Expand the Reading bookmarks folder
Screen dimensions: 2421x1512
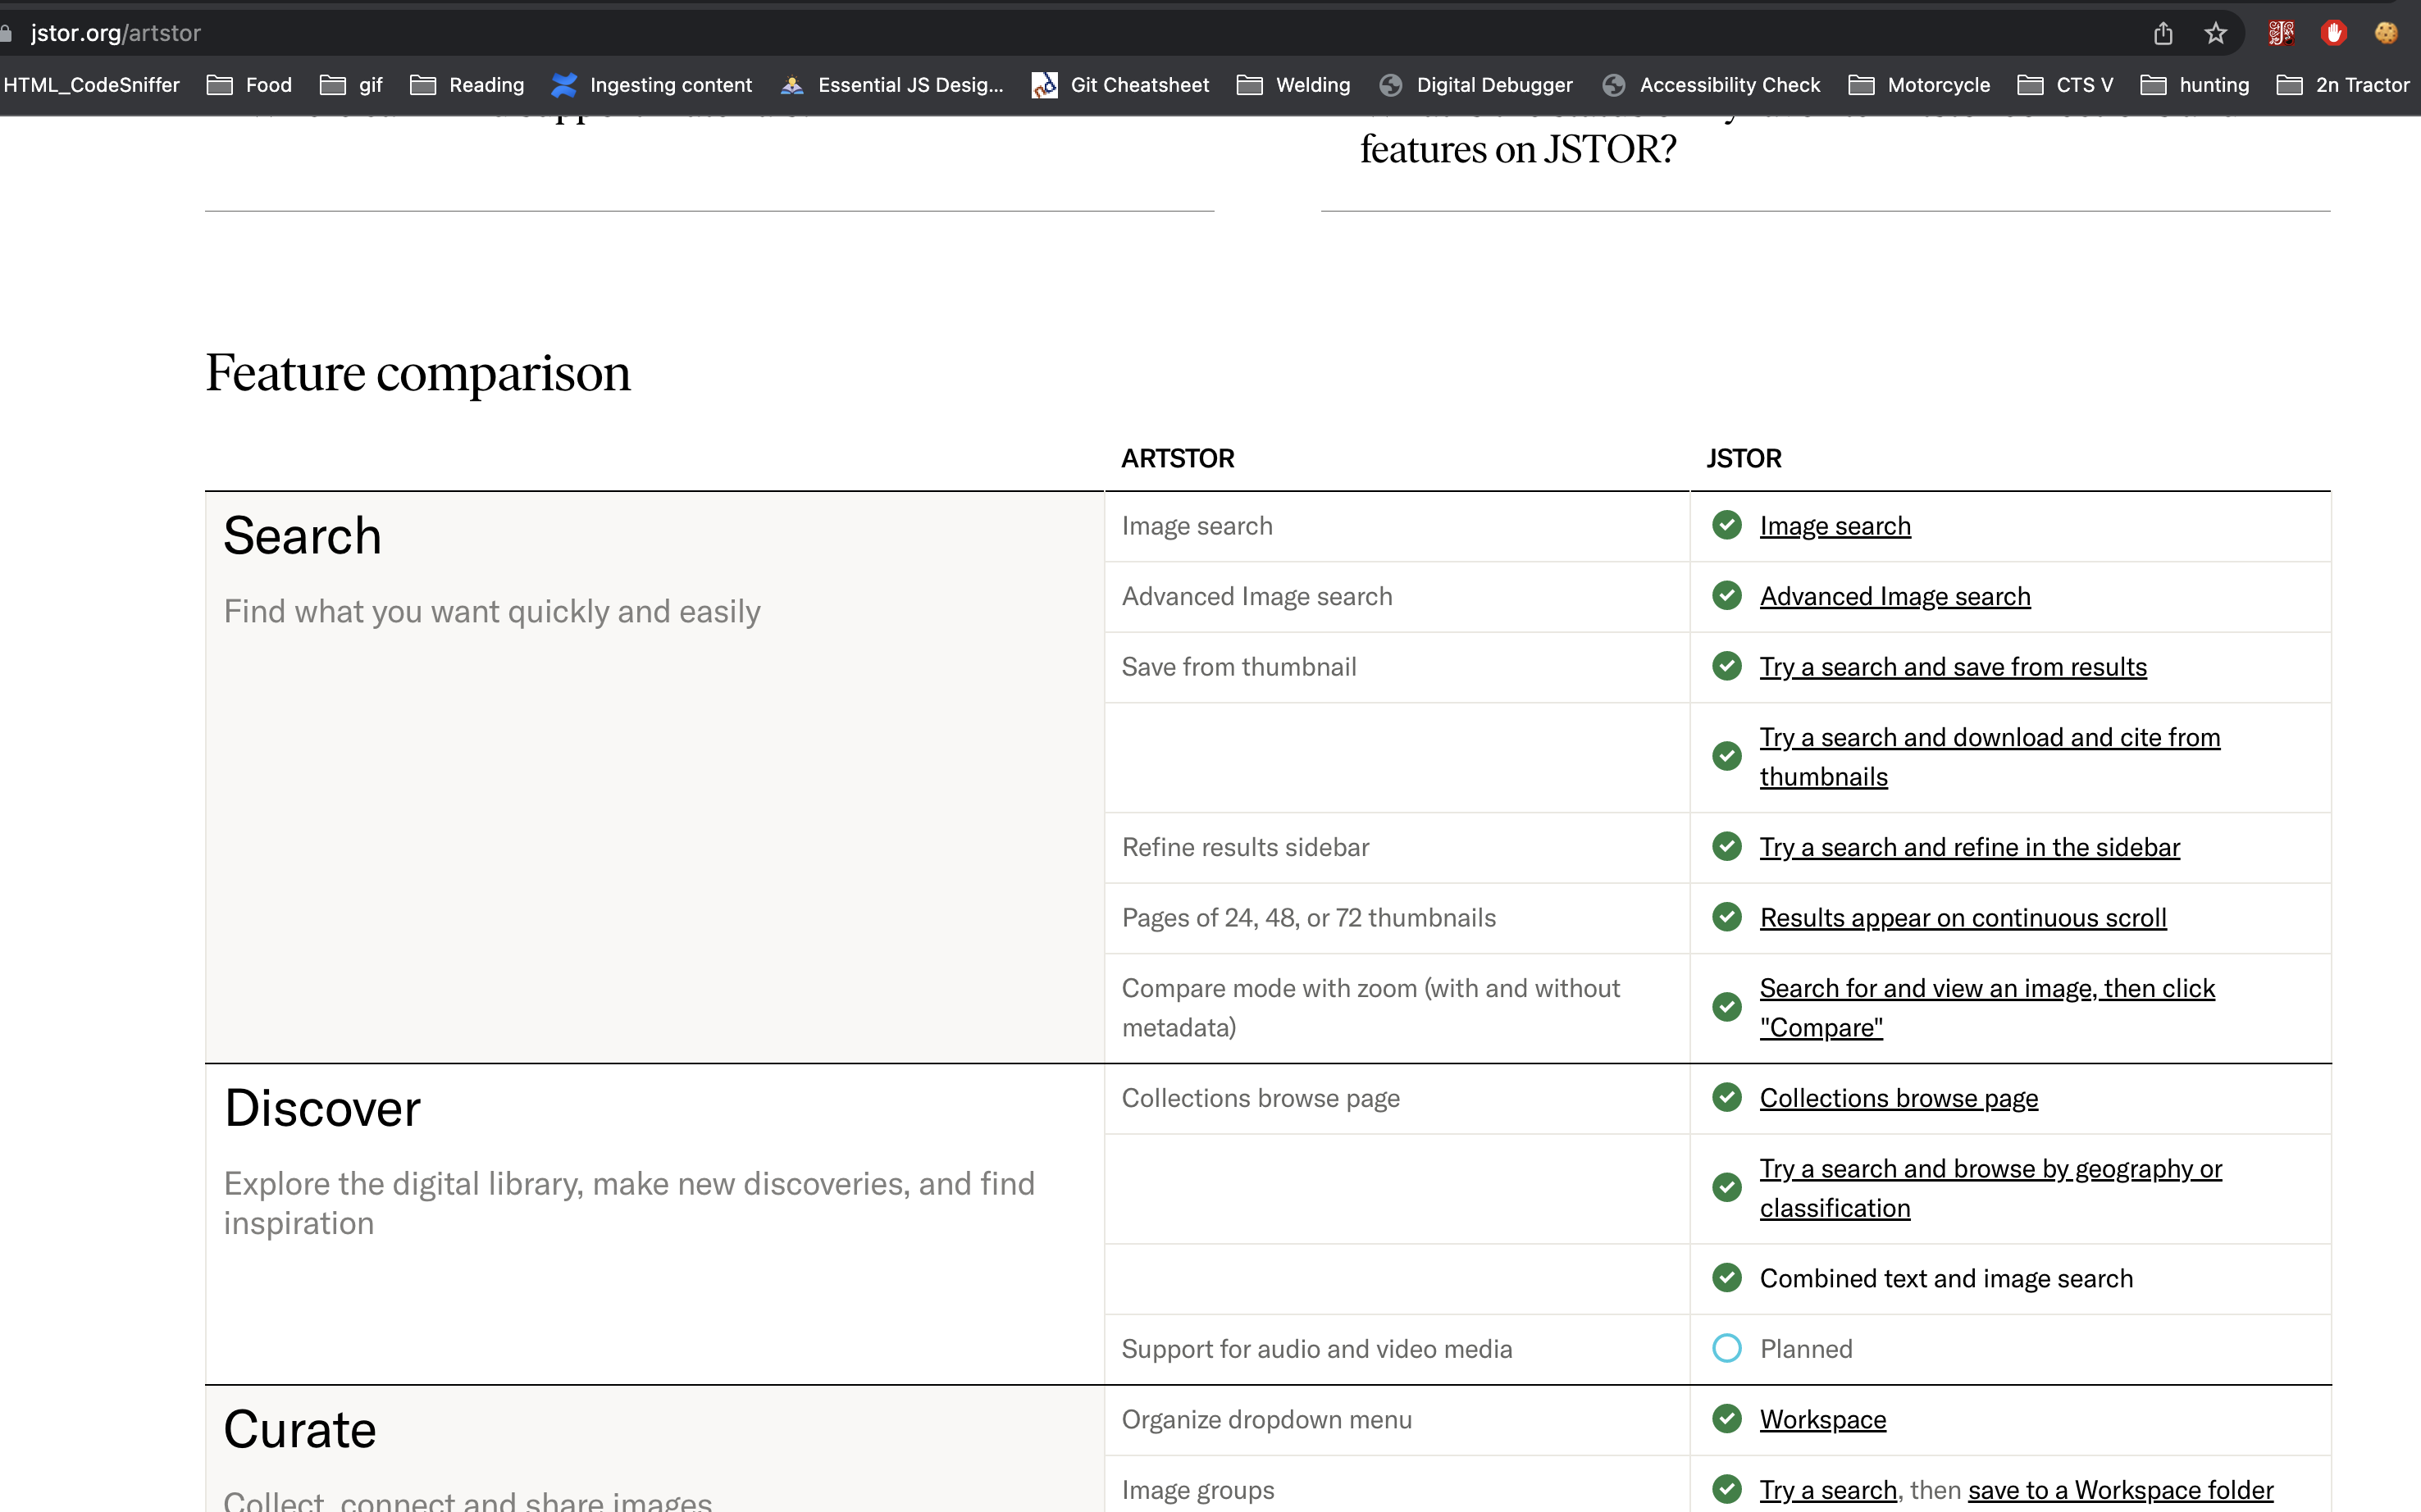coord(467,85)
